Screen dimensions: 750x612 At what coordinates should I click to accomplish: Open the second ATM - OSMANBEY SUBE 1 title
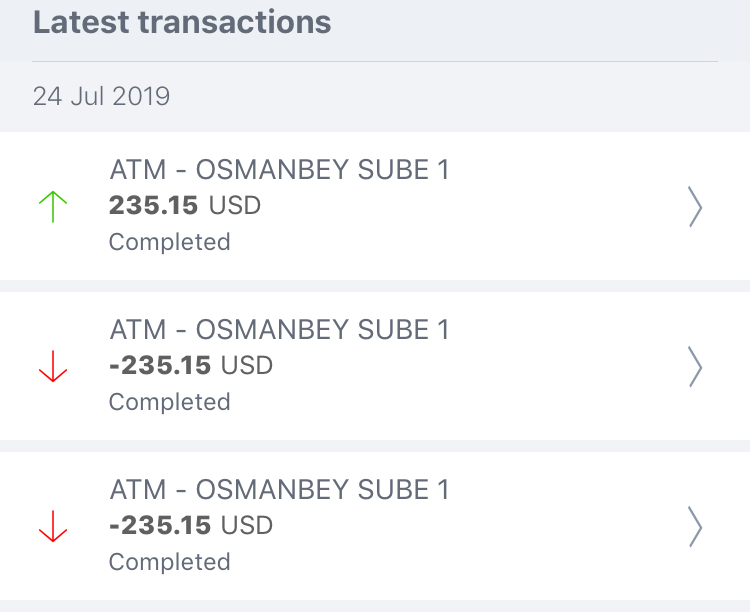(x=279, y=330)
